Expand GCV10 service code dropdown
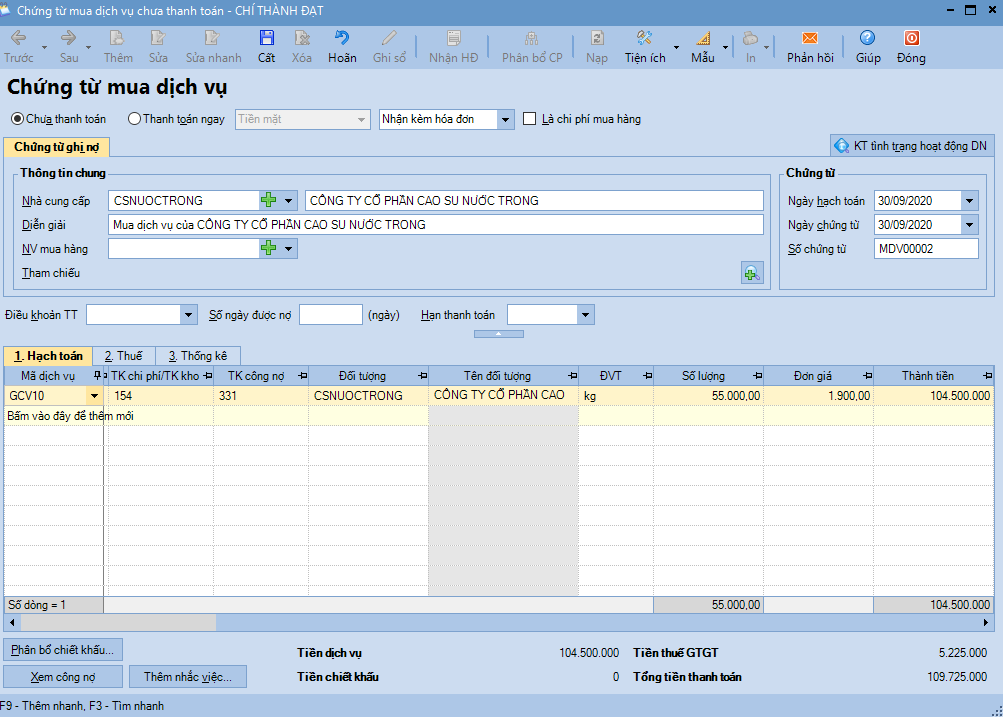1003x717 pixels. click(95, 396)
